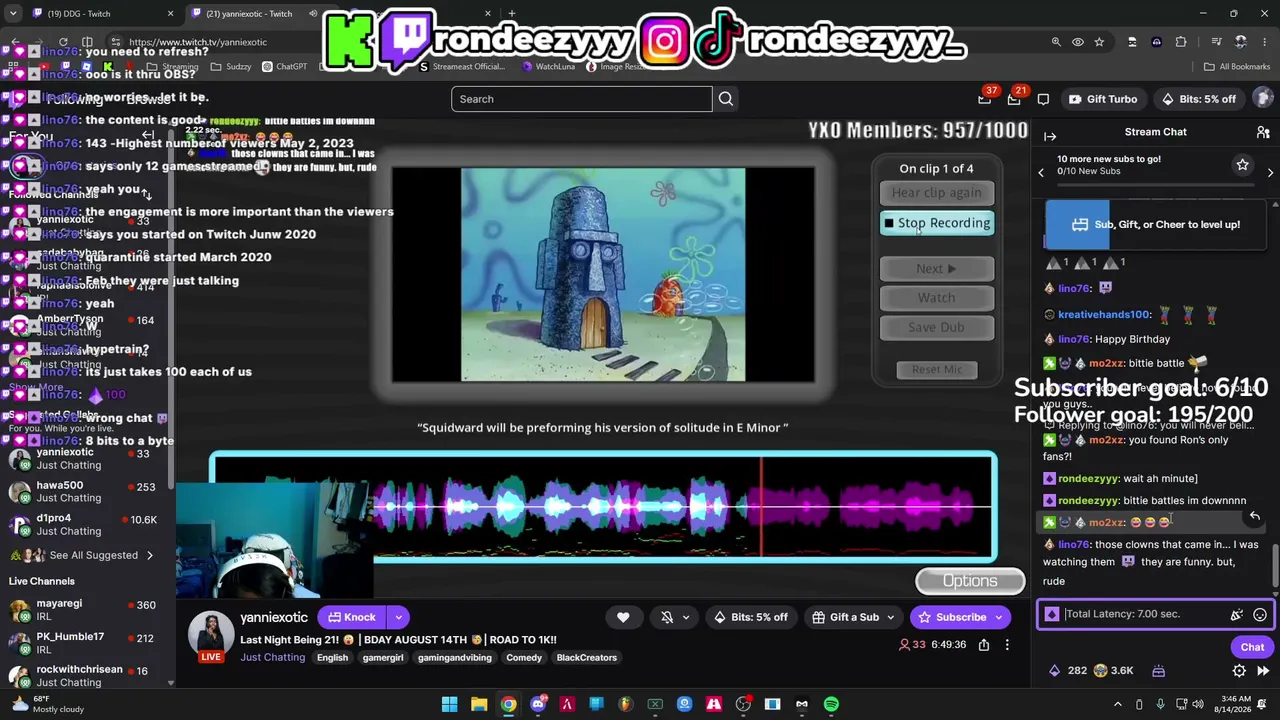Open hawa500 channel in sidebar
Viewport: 1280px width, 720px height.
85,491
